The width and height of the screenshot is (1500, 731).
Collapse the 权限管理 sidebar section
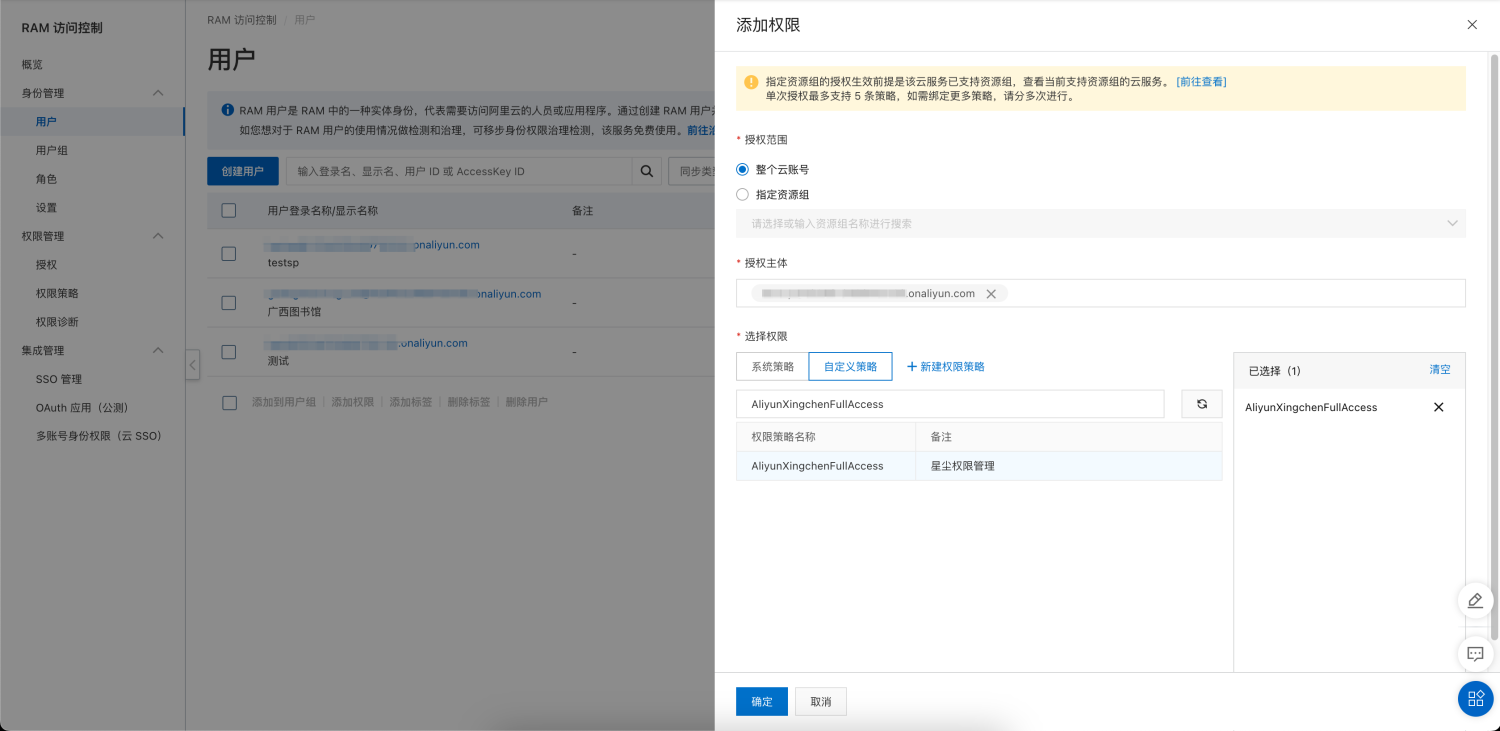[x=158, y=236]
